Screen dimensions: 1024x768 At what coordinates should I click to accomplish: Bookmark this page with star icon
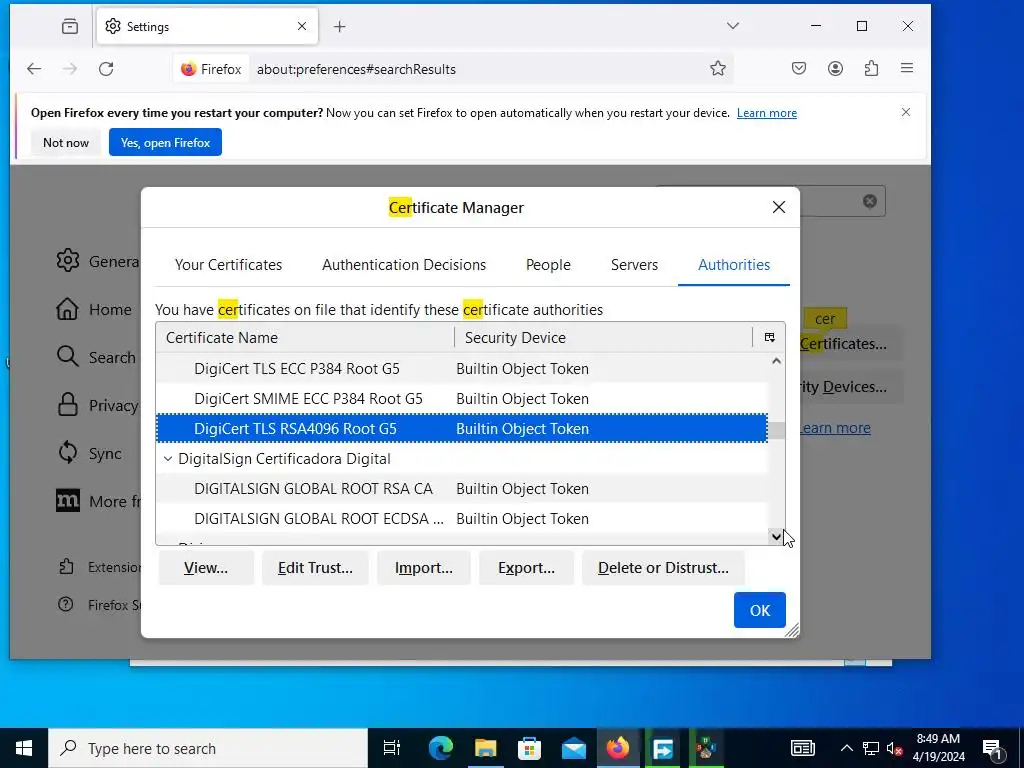[718, 69]
